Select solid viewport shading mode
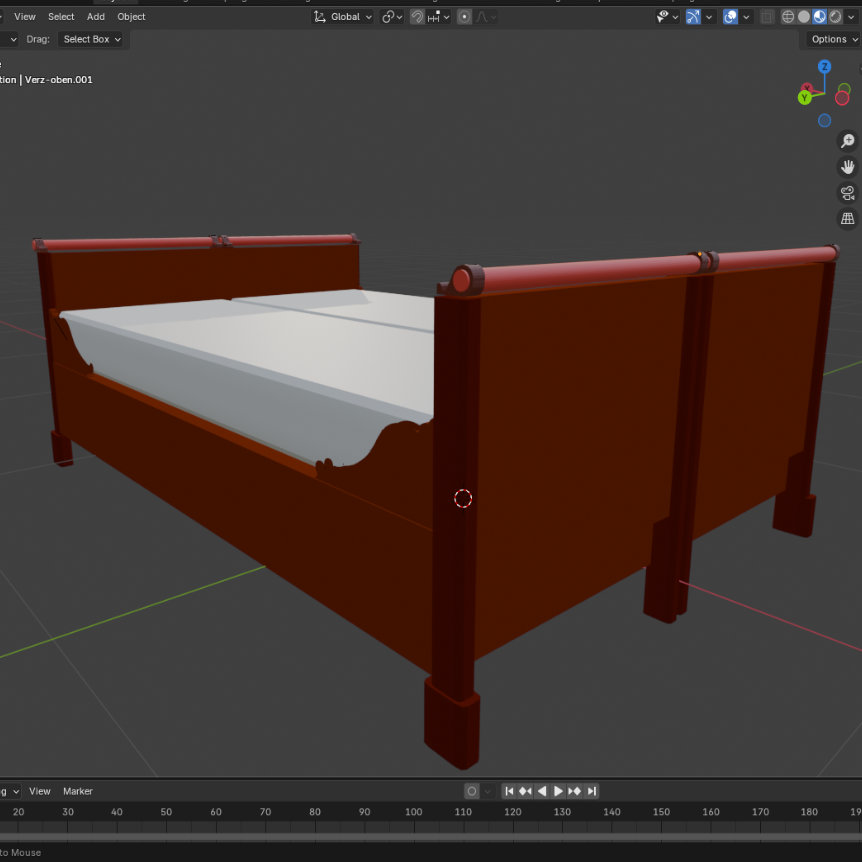The image size is (862, 862). [804, 17]
